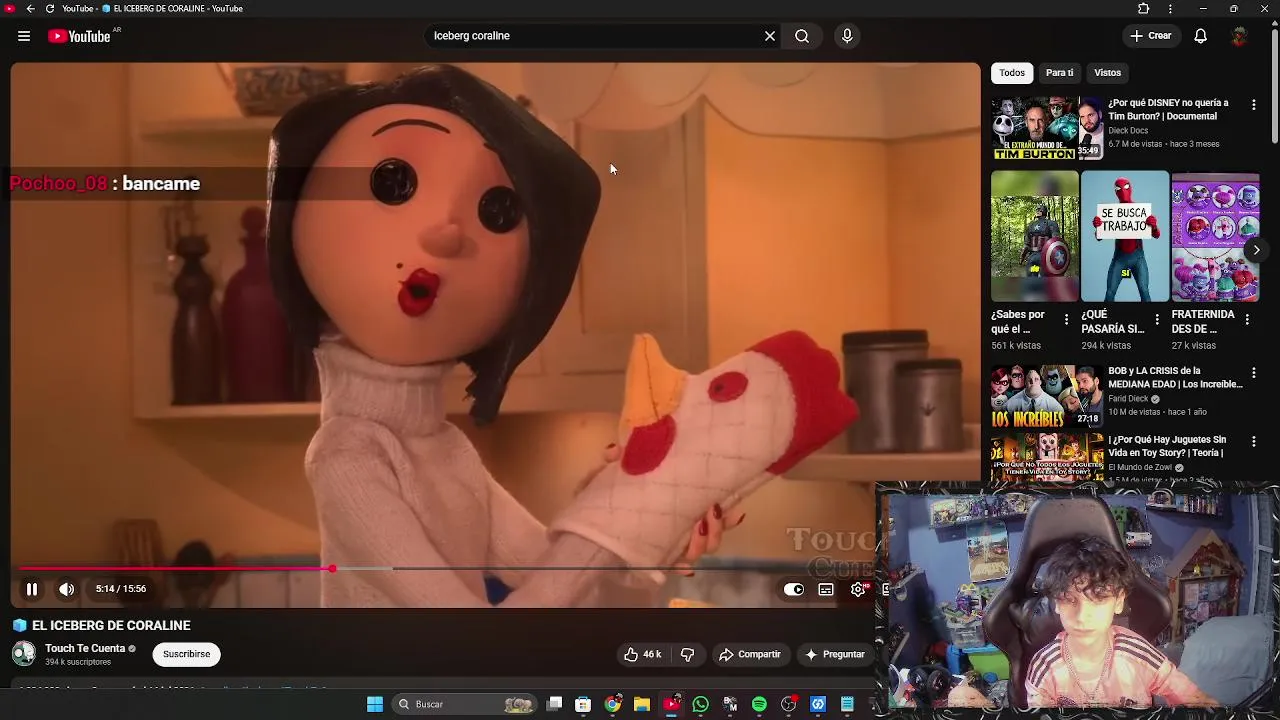Open OBS Studio from the taskbar
The width and height of the screenshot is (1280, 720).
point(789,705)
